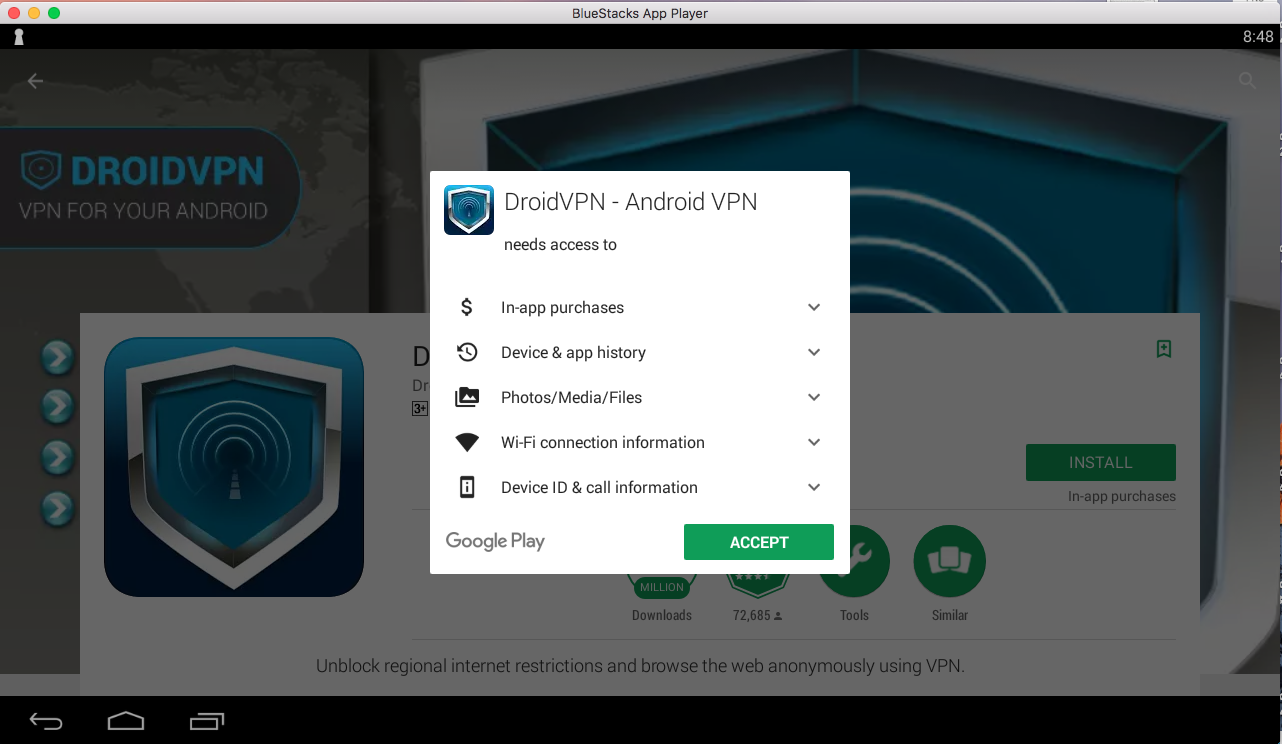Click the 'Unblock regional internet restrictions' description

(x=640, y=666)
